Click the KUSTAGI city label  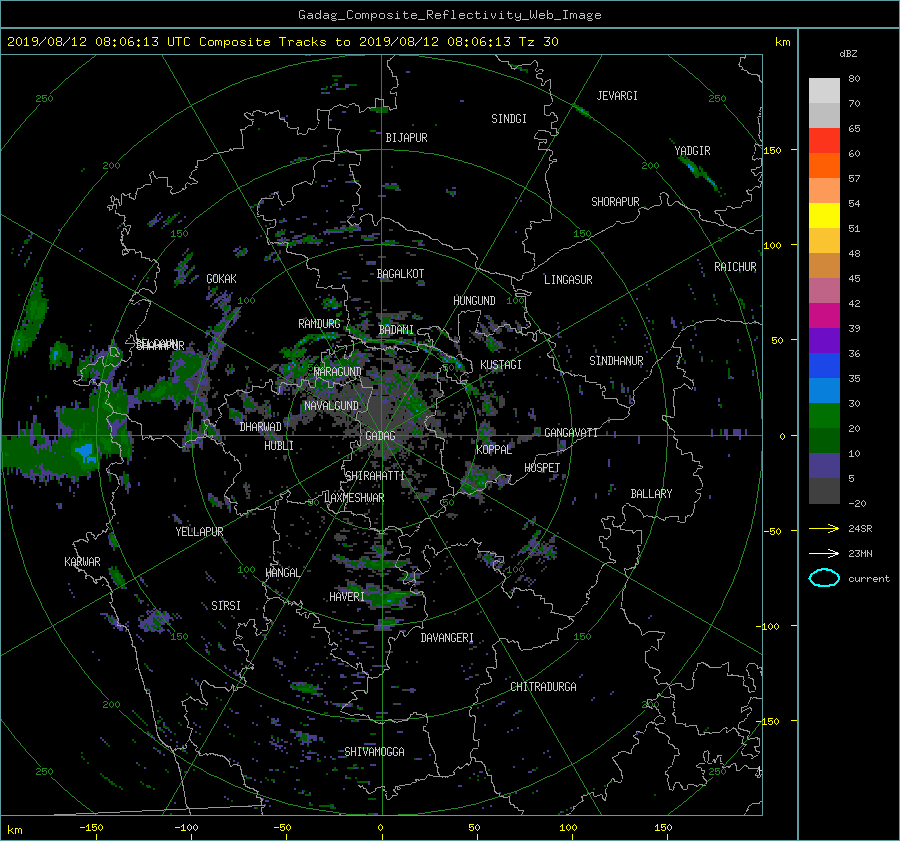[501, 365]
